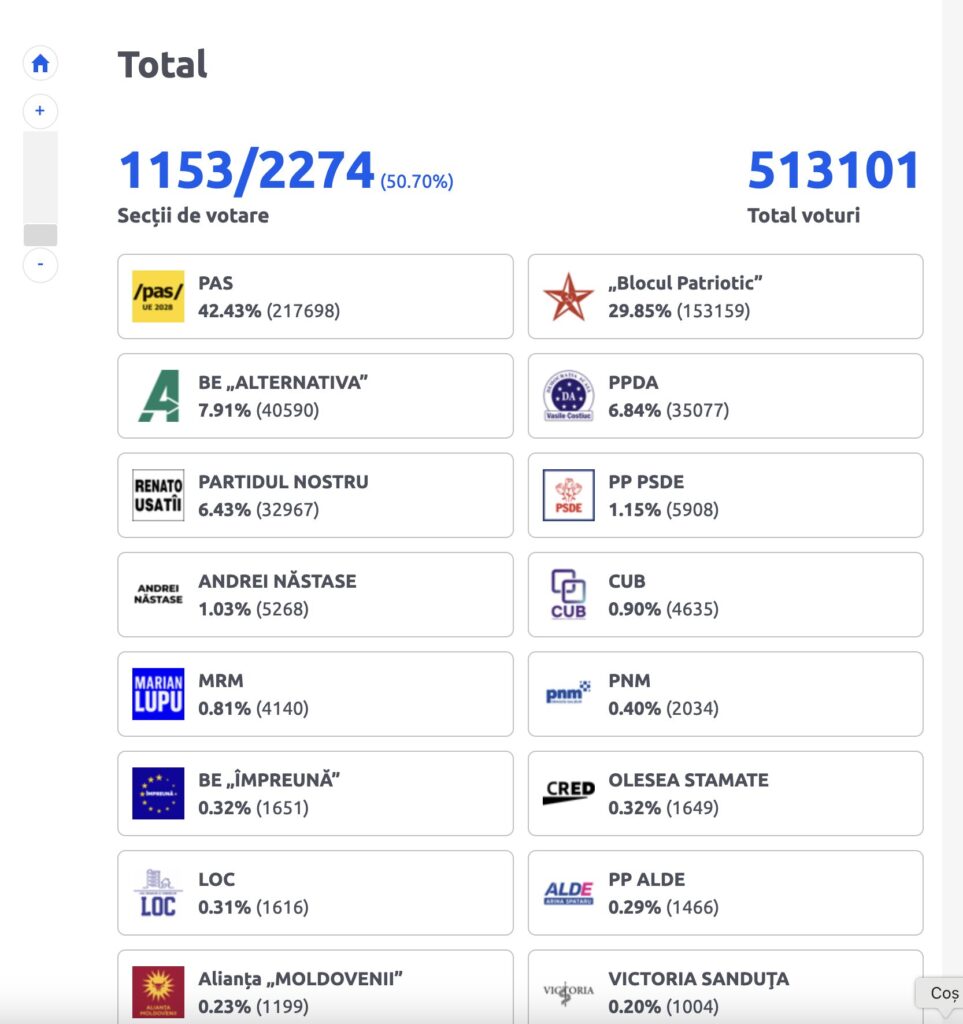Click the PNM result 0.40% (2034)
Image resolution: width=963 pixels, height=1024 pixels.
point(663,708)
